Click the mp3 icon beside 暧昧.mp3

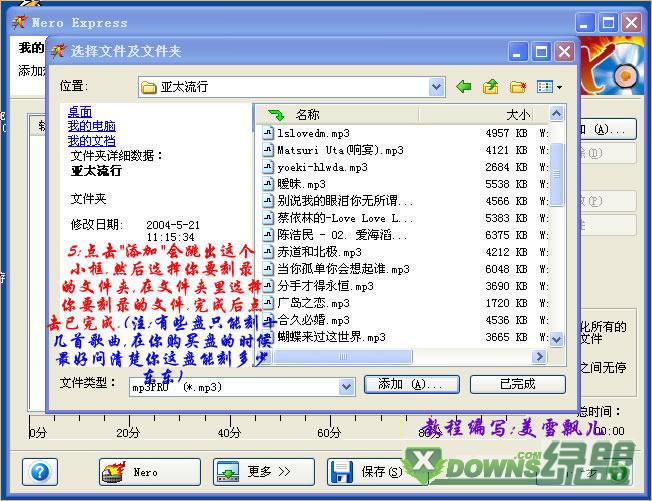point(268,184)
